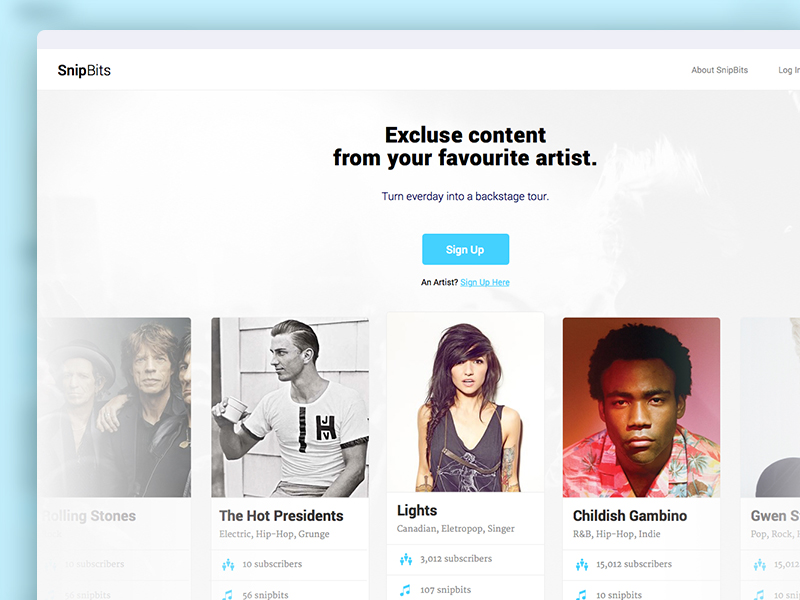
Task: Open the About SnipBits page
Action: click(x=719, y=70)
